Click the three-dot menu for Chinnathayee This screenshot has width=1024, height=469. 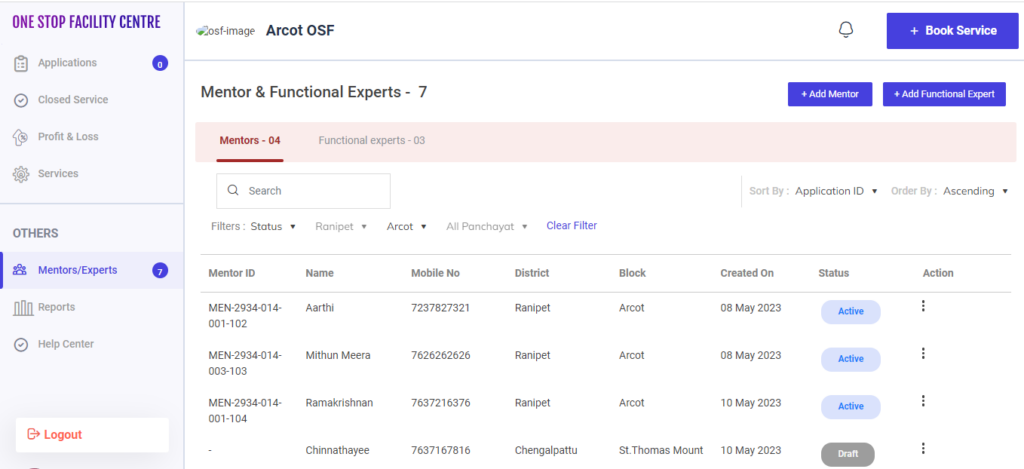click(923, 448)
